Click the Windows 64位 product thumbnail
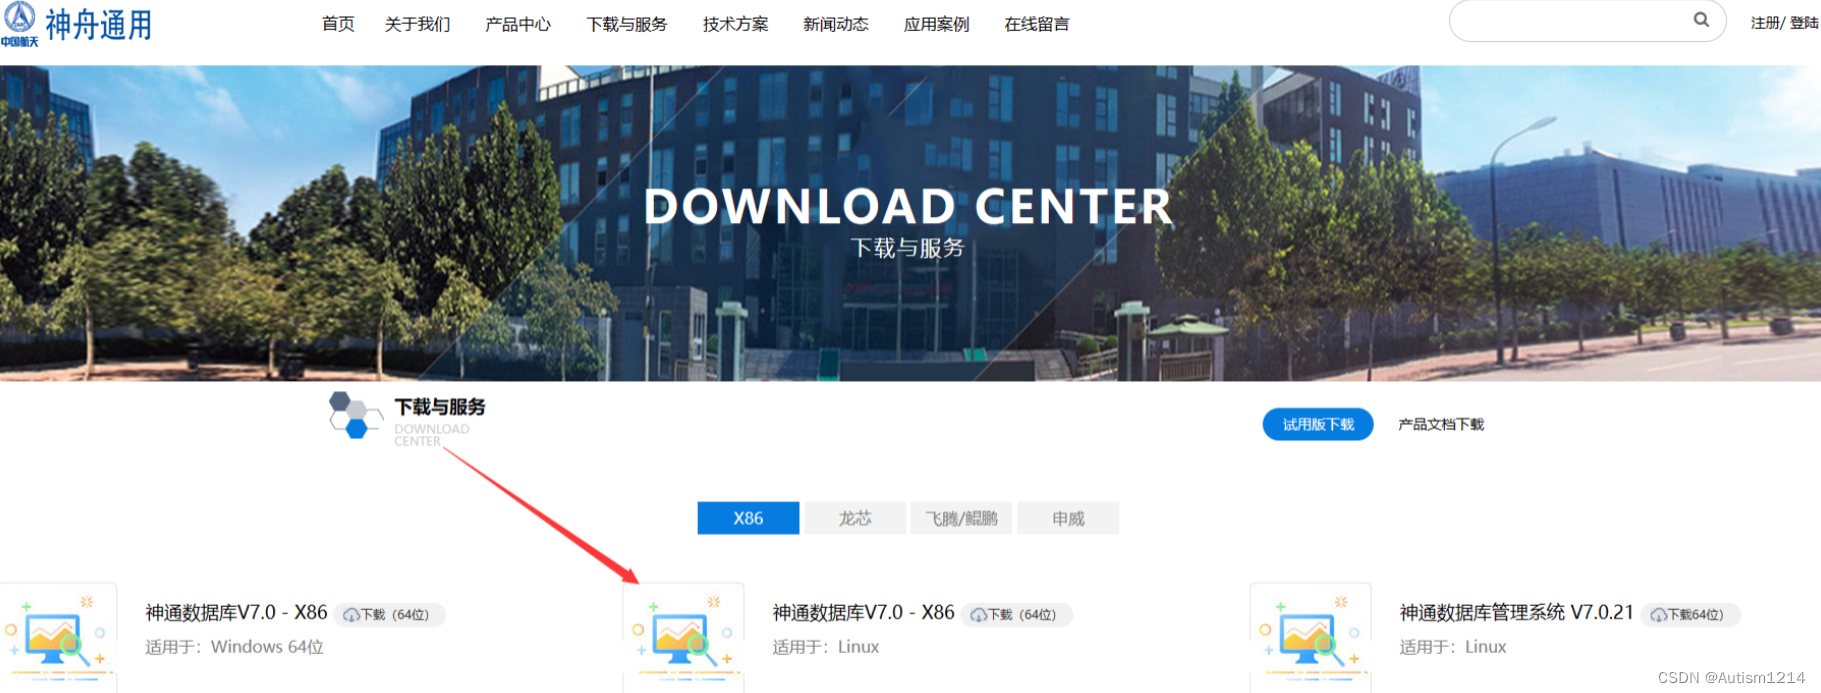This screenshot has height=693, width=1821. [x=58, y=638]
